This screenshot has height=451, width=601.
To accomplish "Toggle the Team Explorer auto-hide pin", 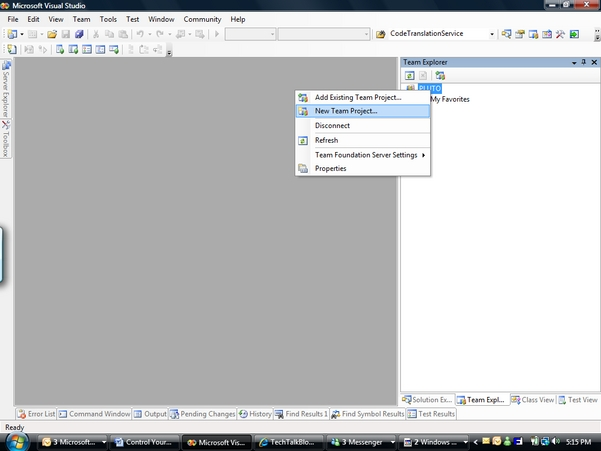I will pos(584,62).
